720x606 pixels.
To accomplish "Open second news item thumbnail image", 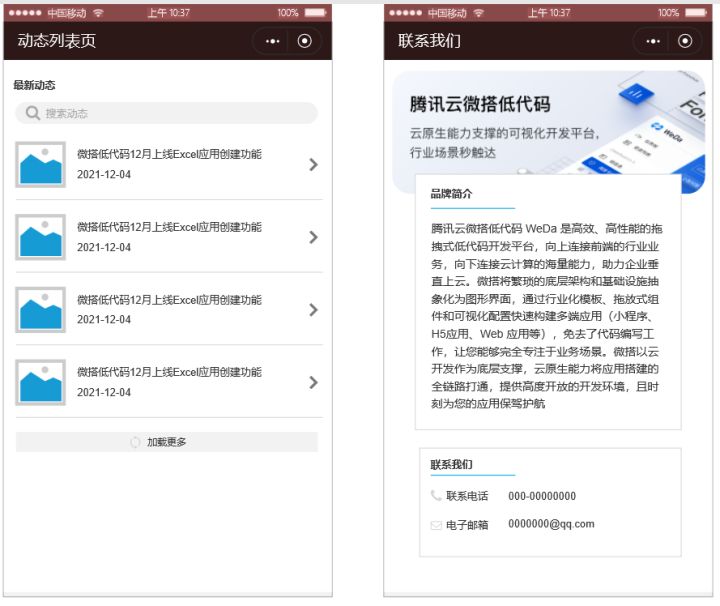I will (40, 237).
